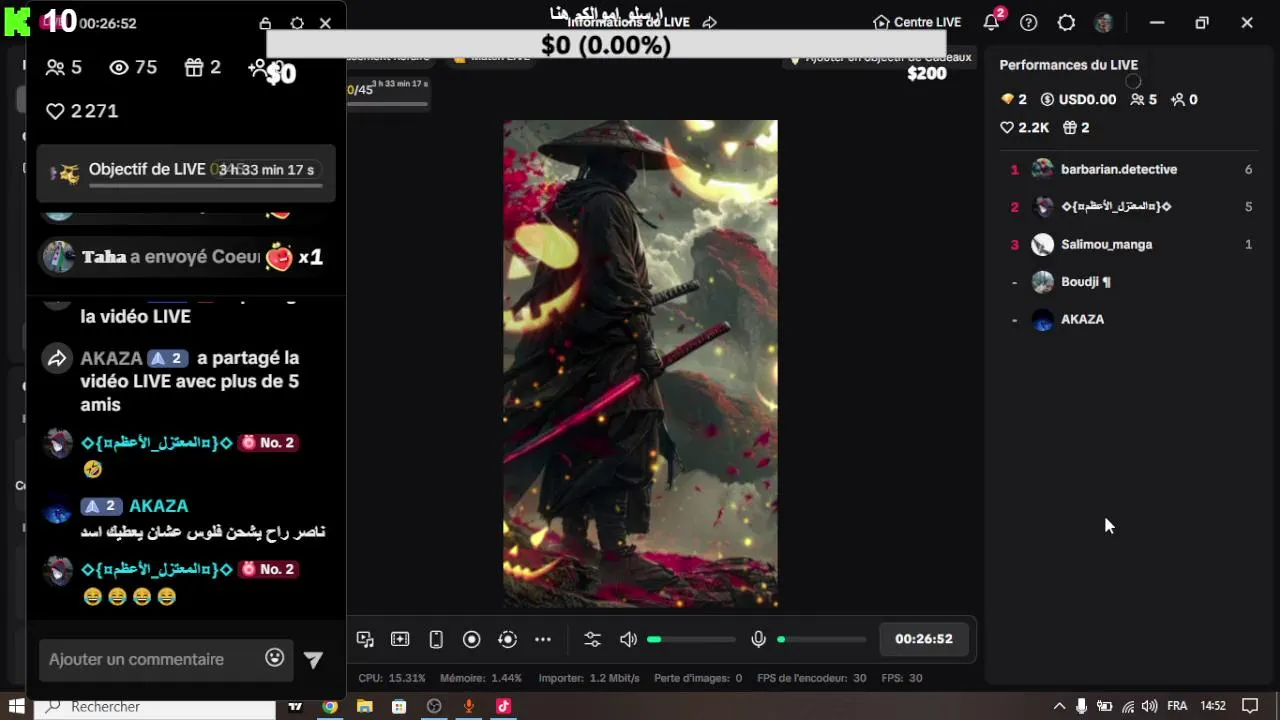The image size is (1280, 720).
Task: Click the eye views icon showing 75
Action: [119, 67]
